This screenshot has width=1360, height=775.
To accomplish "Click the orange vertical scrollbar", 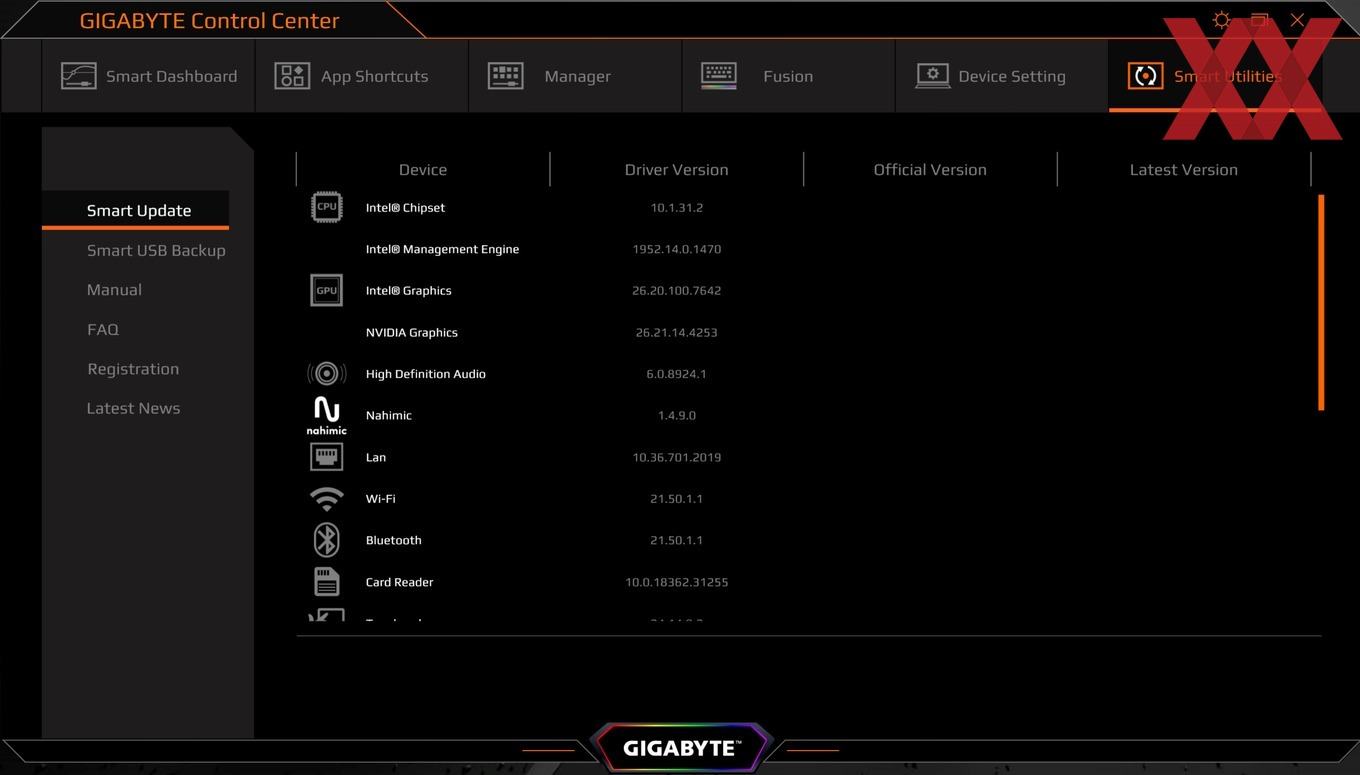I will [1321, 302].
